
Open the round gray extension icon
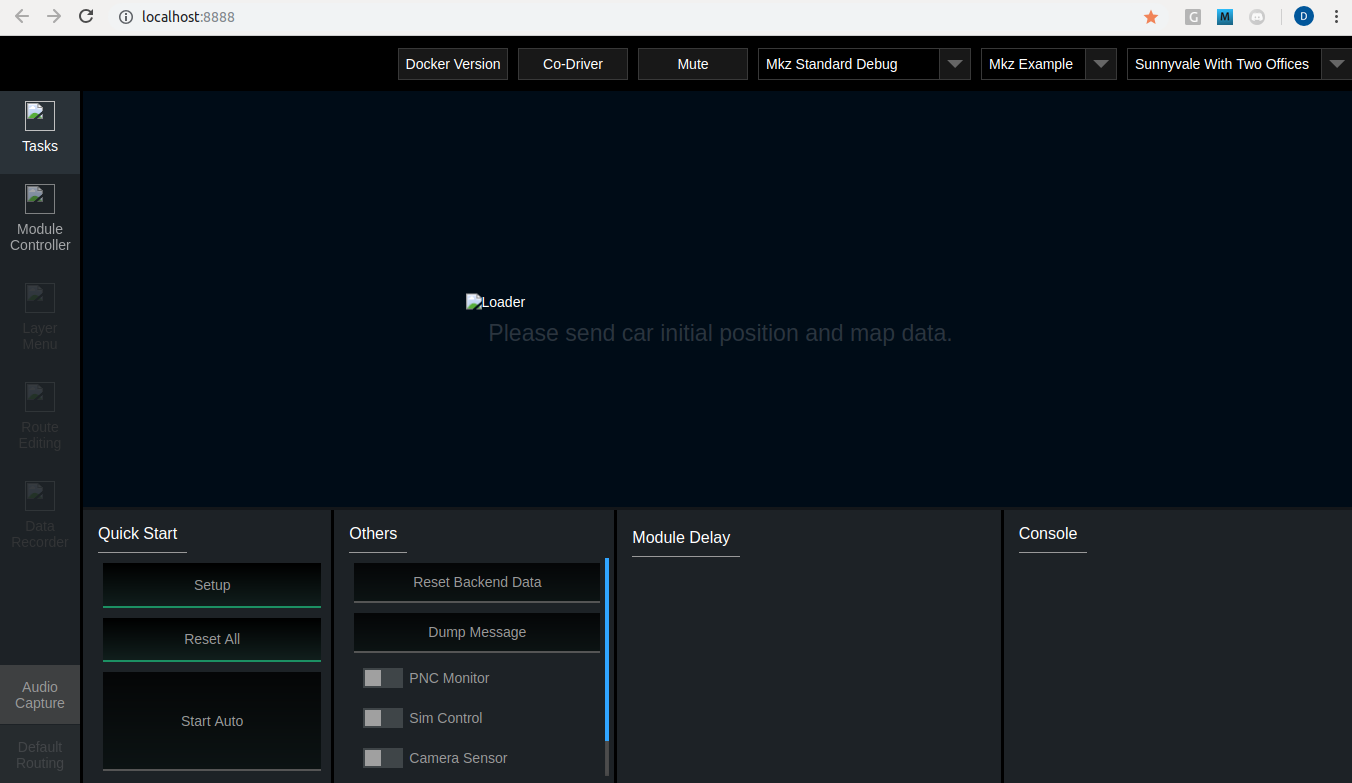click(x=1257, y=17)
